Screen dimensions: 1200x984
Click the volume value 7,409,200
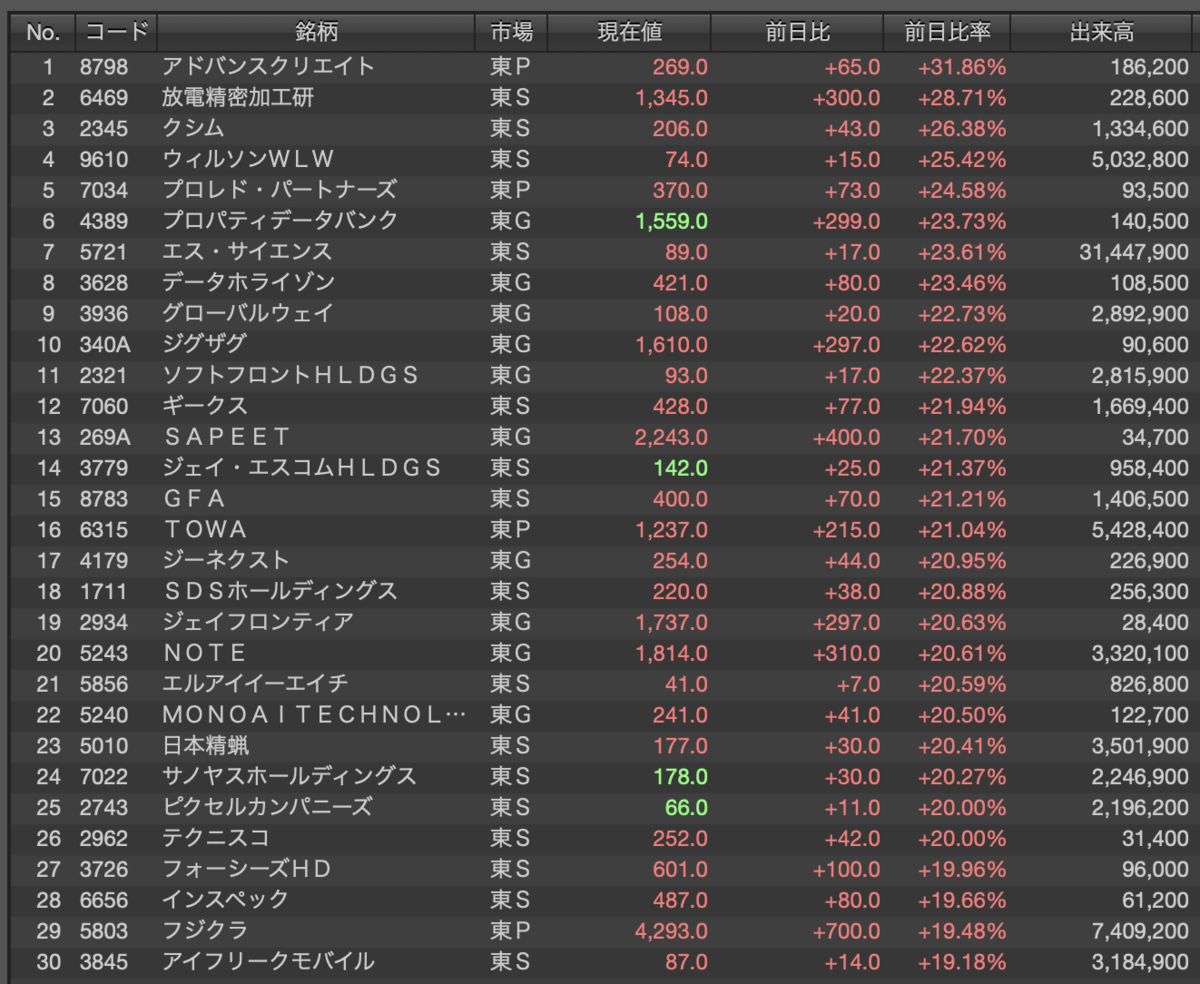pos(1140,931)
